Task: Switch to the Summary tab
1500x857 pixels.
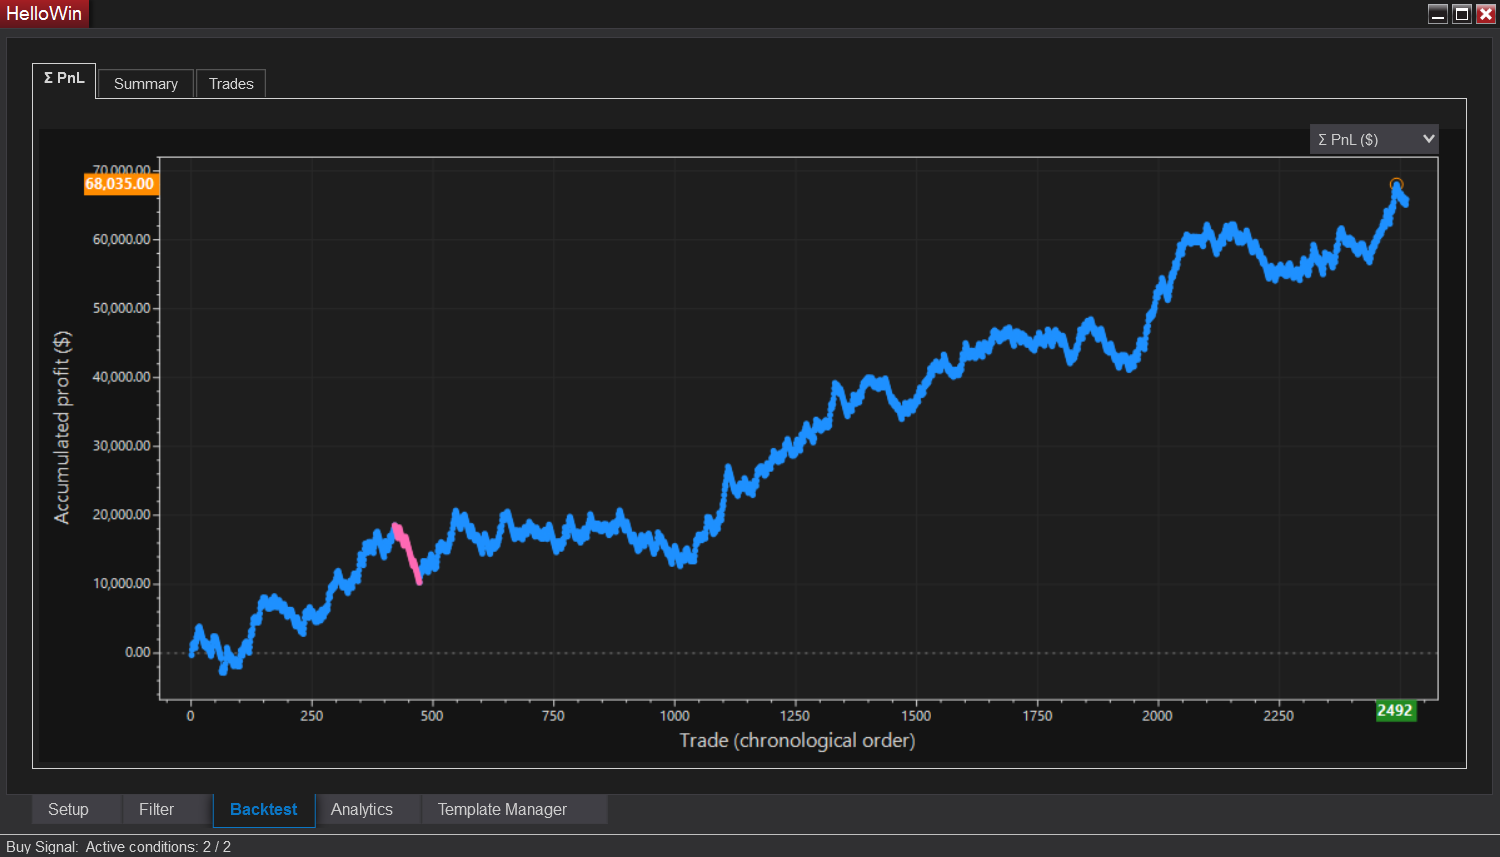Action: coord(146,84)
